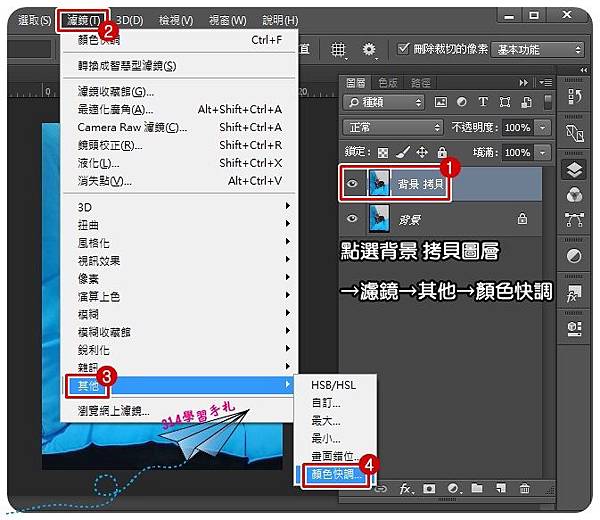Screen dimensions: 600x520
Task: Click the crop grid overlay icon
Action: [338, 50]
